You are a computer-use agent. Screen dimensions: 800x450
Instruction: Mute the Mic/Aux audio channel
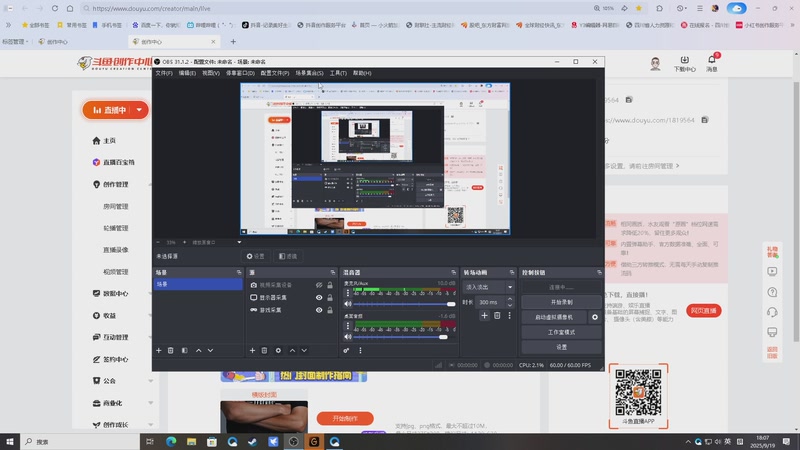tap(348, 304)
